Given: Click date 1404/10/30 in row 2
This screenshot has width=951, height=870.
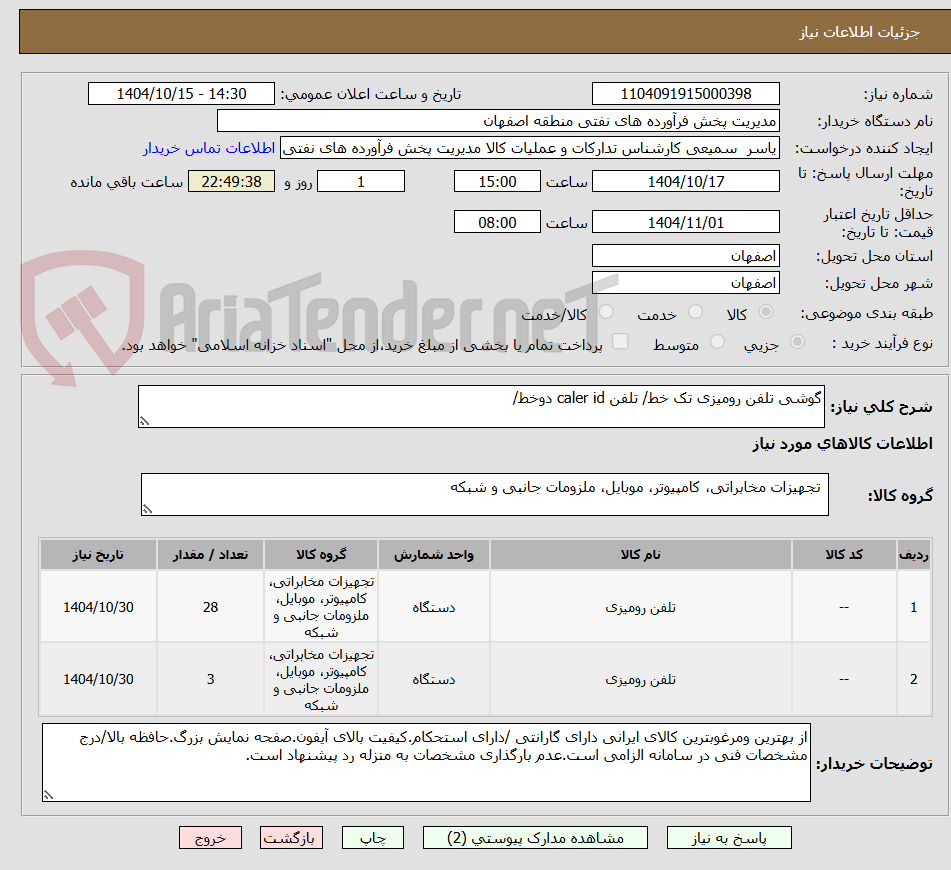Looking at the screenshot, I should pos(98,679).
